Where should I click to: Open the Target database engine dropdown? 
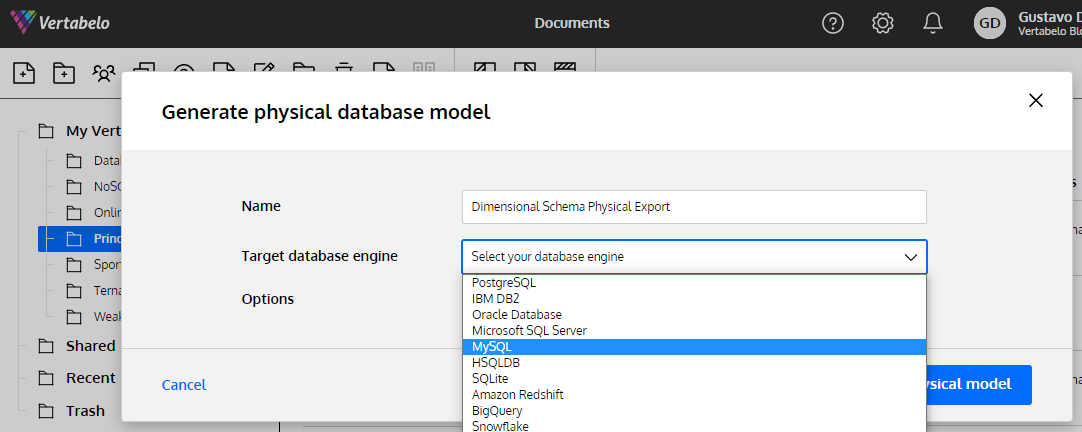point(694,257)
